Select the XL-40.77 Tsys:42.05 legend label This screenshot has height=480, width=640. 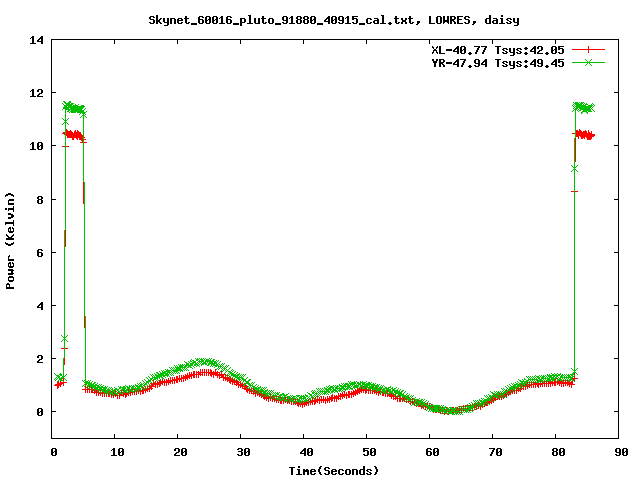(x=498, y=50)
